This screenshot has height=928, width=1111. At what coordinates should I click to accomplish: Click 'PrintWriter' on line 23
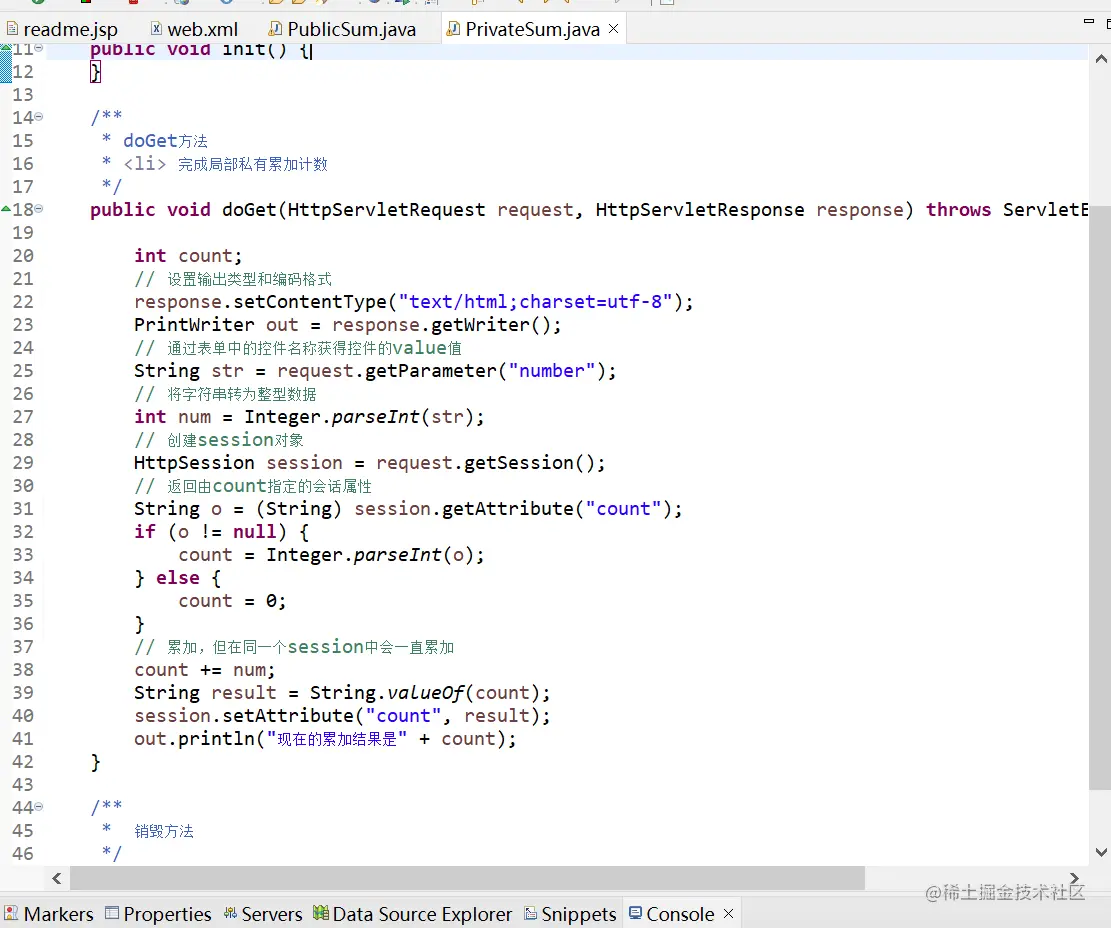click(194, 325)
